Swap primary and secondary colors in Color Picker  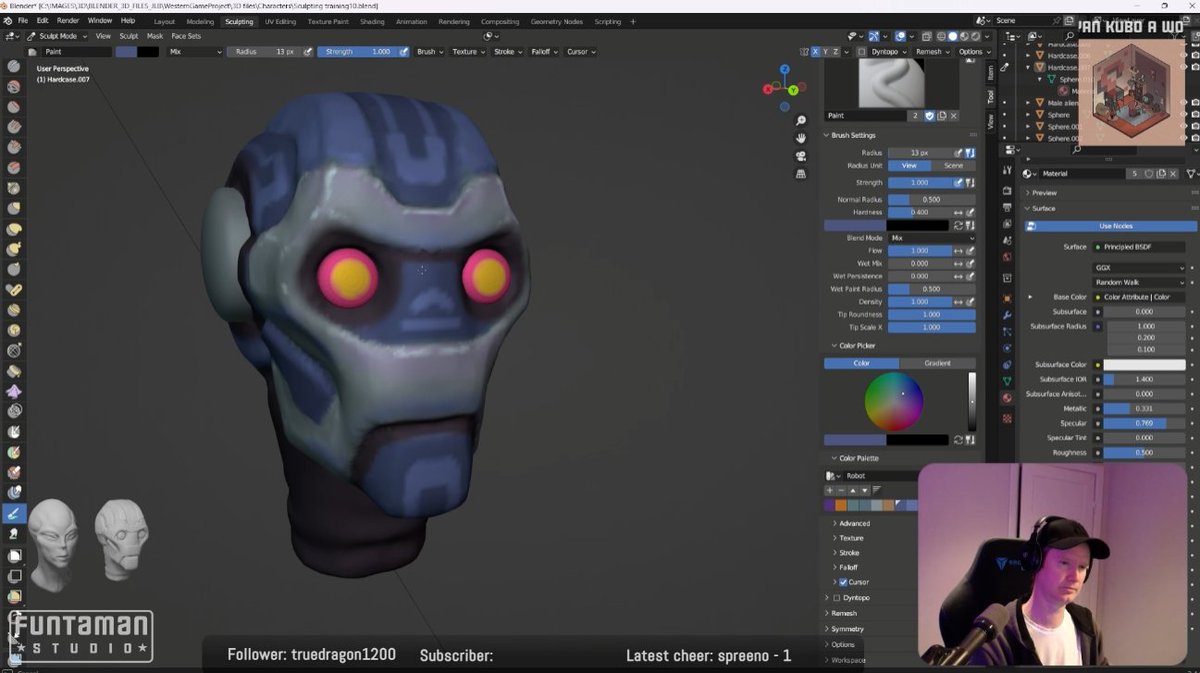[959, 440]
